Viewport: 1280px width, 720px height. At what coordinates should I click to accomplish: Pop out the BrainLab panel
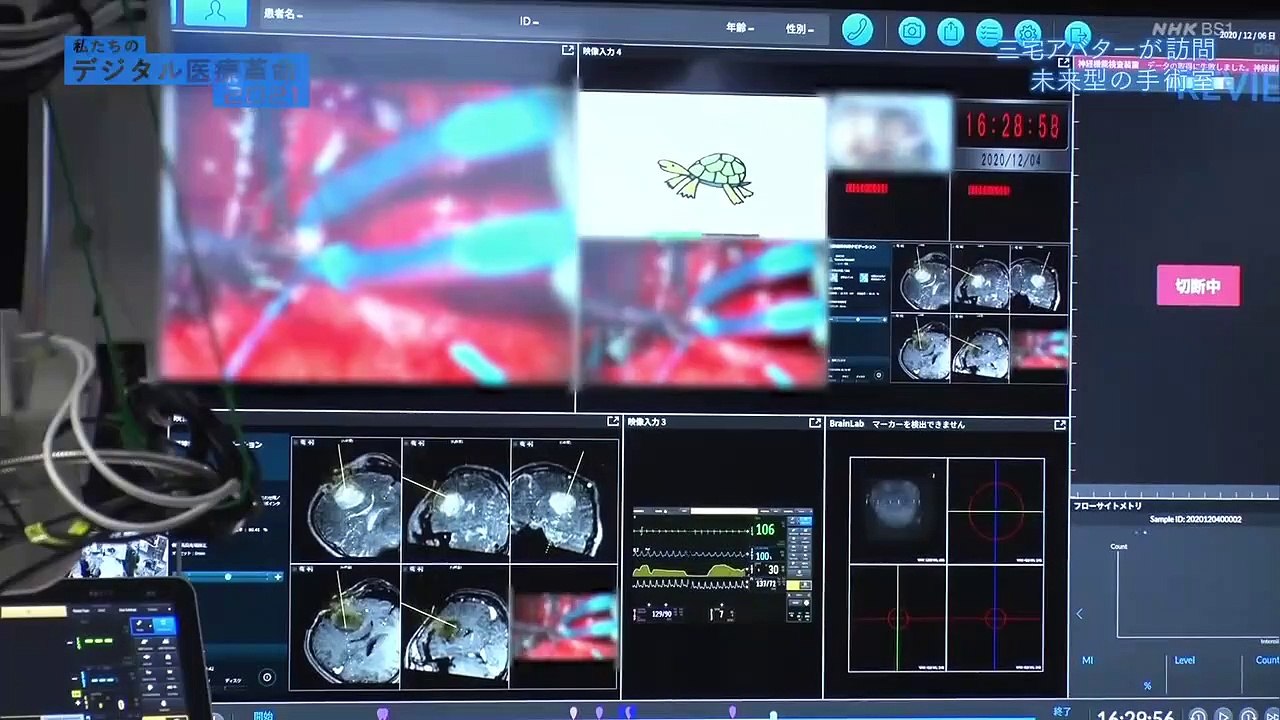pos(1060,425)
